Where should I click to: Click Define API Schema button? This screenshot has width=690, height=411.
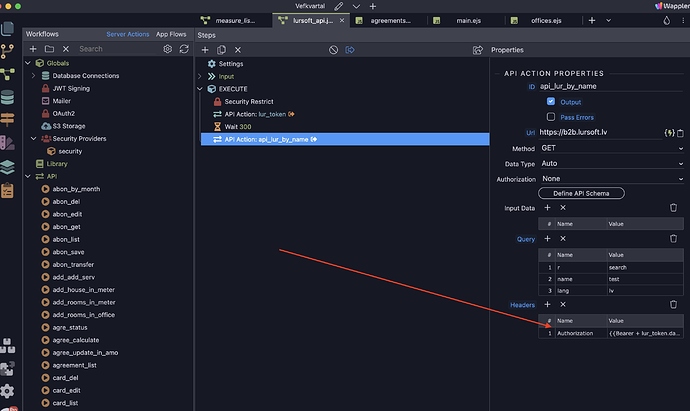[x=581, y=193]
